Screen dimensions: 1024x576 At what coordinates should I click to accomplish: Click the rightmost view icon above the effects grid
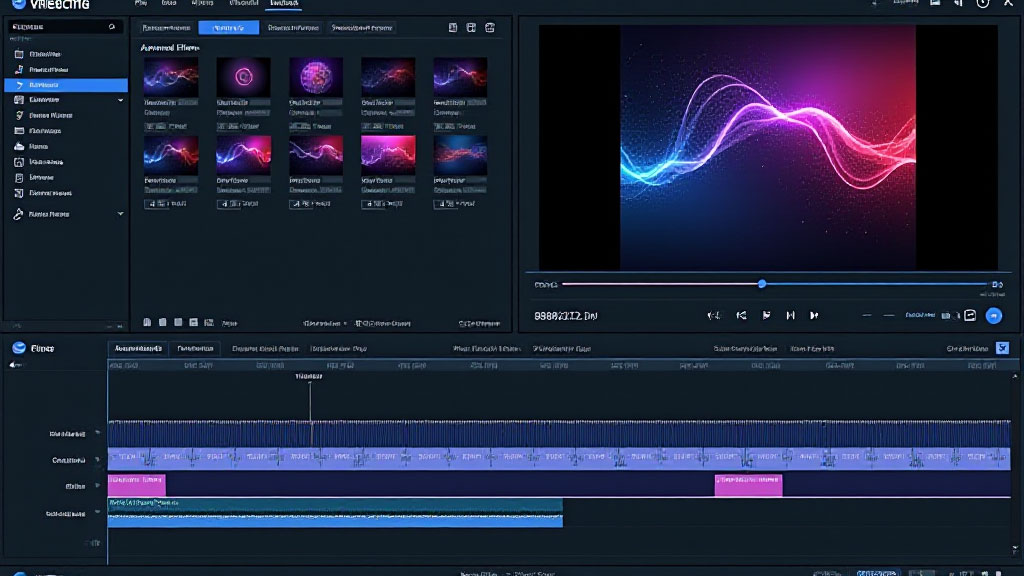489,28
